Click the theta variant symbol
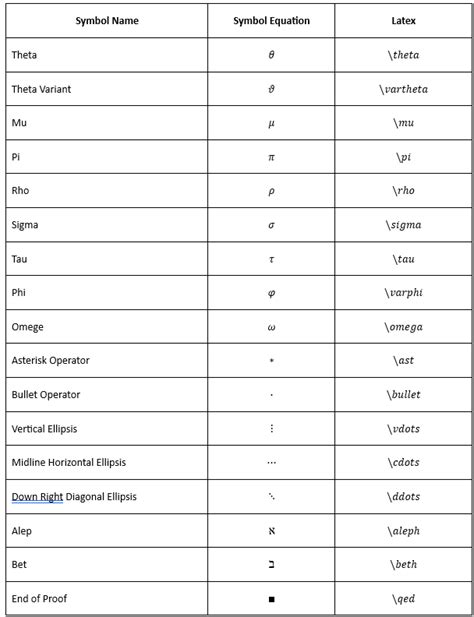 [x=271, y=89]
